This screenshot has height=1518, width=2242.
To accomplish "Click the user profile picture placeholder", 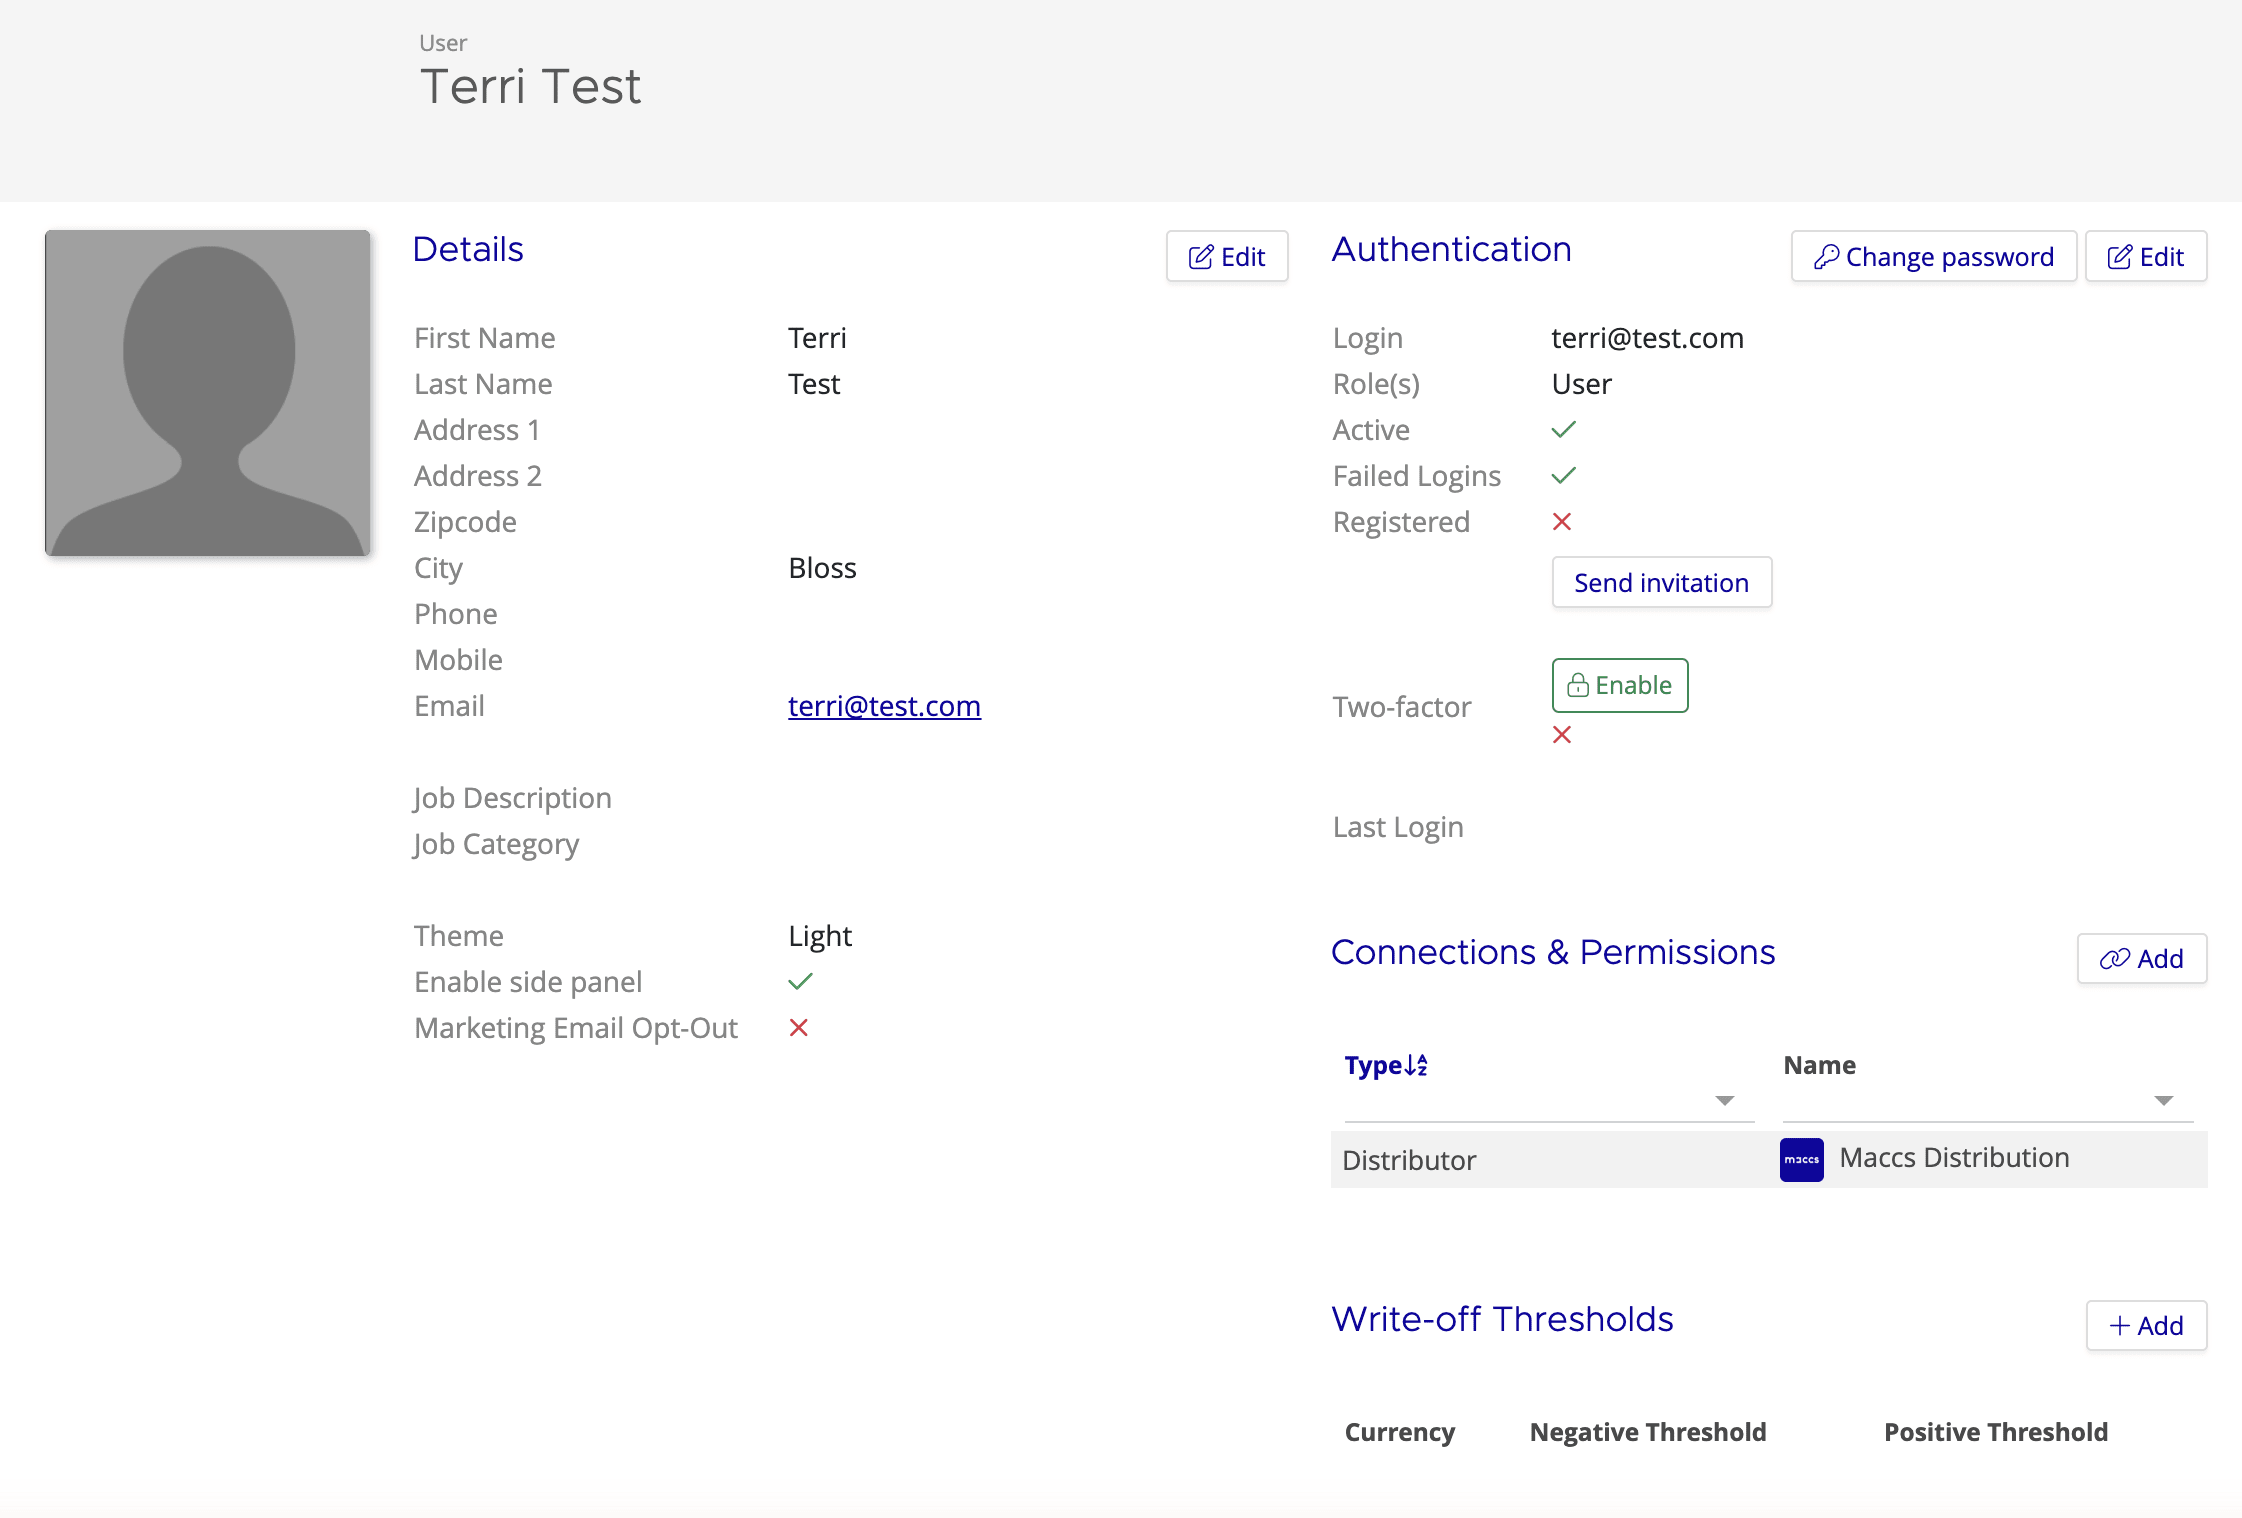I will coord(208,394).
